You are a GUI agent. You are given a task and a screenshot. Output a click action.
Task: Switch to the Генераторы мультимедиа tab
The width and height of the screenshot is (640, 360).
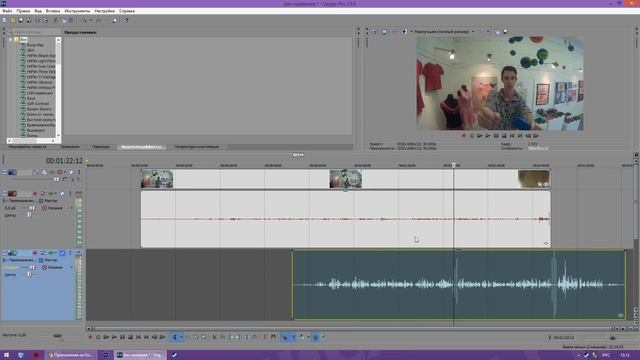tap(197, 147)
